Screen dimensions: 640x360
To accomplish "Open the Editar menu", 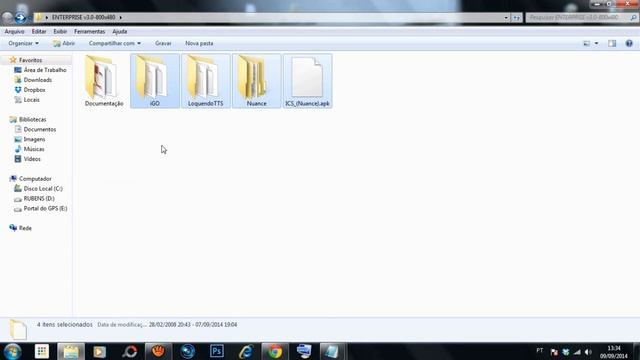I will click(39, 31).
